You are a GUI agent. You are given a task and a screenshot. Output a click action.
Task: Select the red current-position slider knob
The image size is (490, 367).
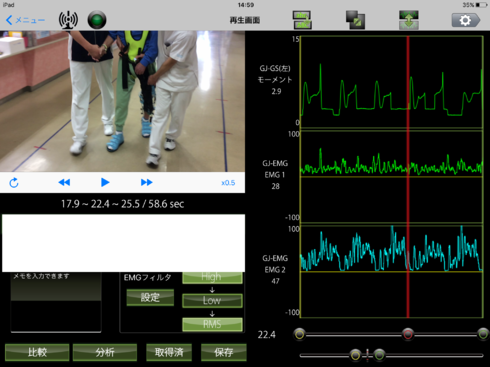click(x=408, y=334)
